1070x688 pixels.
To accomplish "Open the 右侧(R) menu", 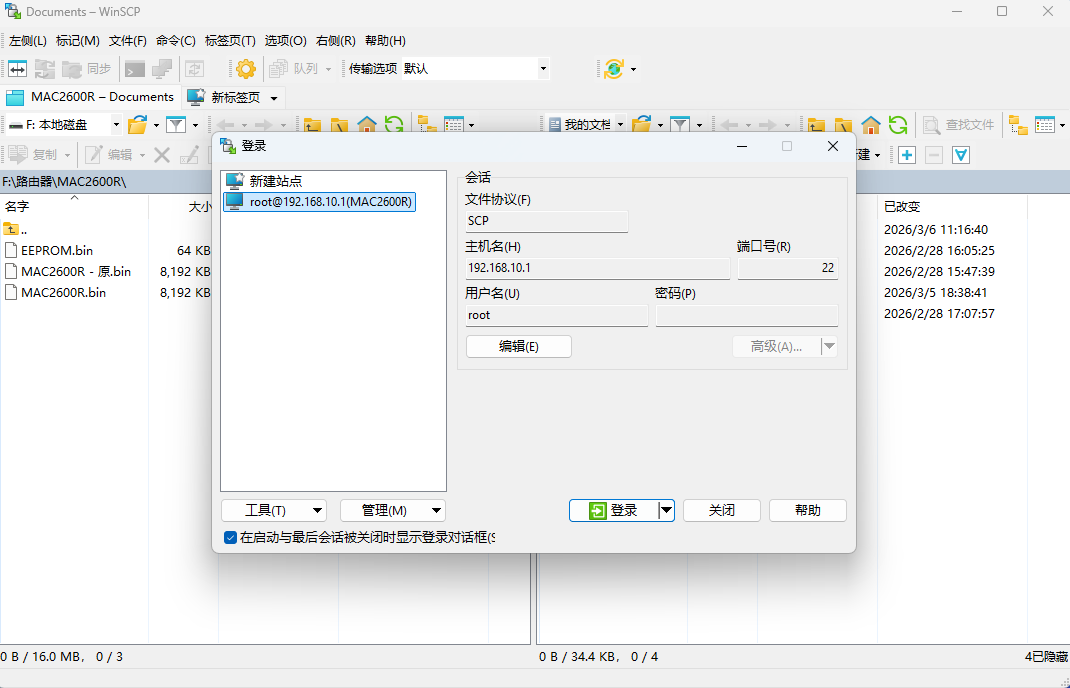I will [336, 40].
